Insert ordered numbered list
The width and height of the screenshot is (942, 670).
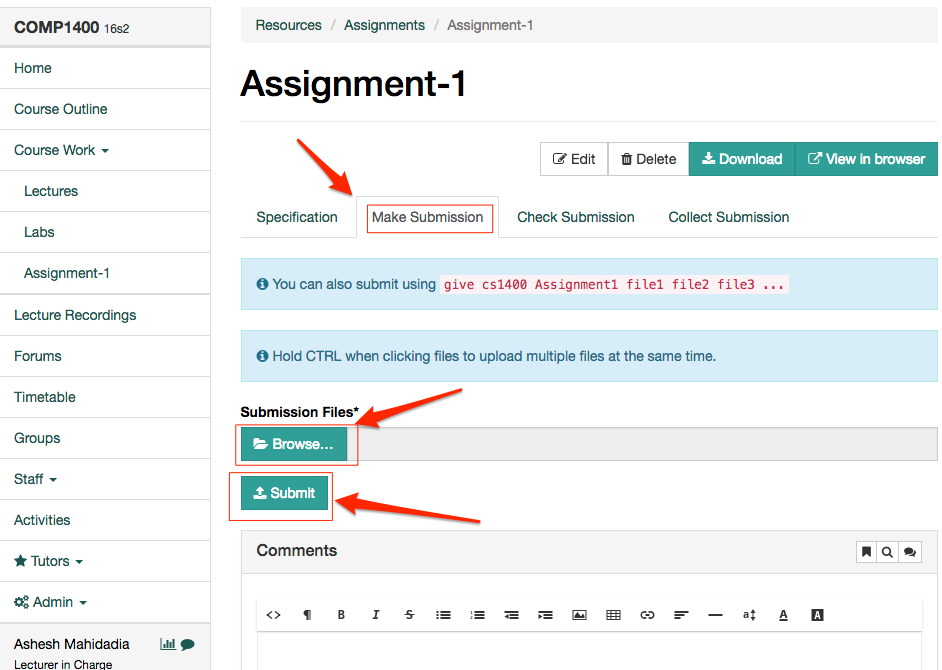[478, 615]
